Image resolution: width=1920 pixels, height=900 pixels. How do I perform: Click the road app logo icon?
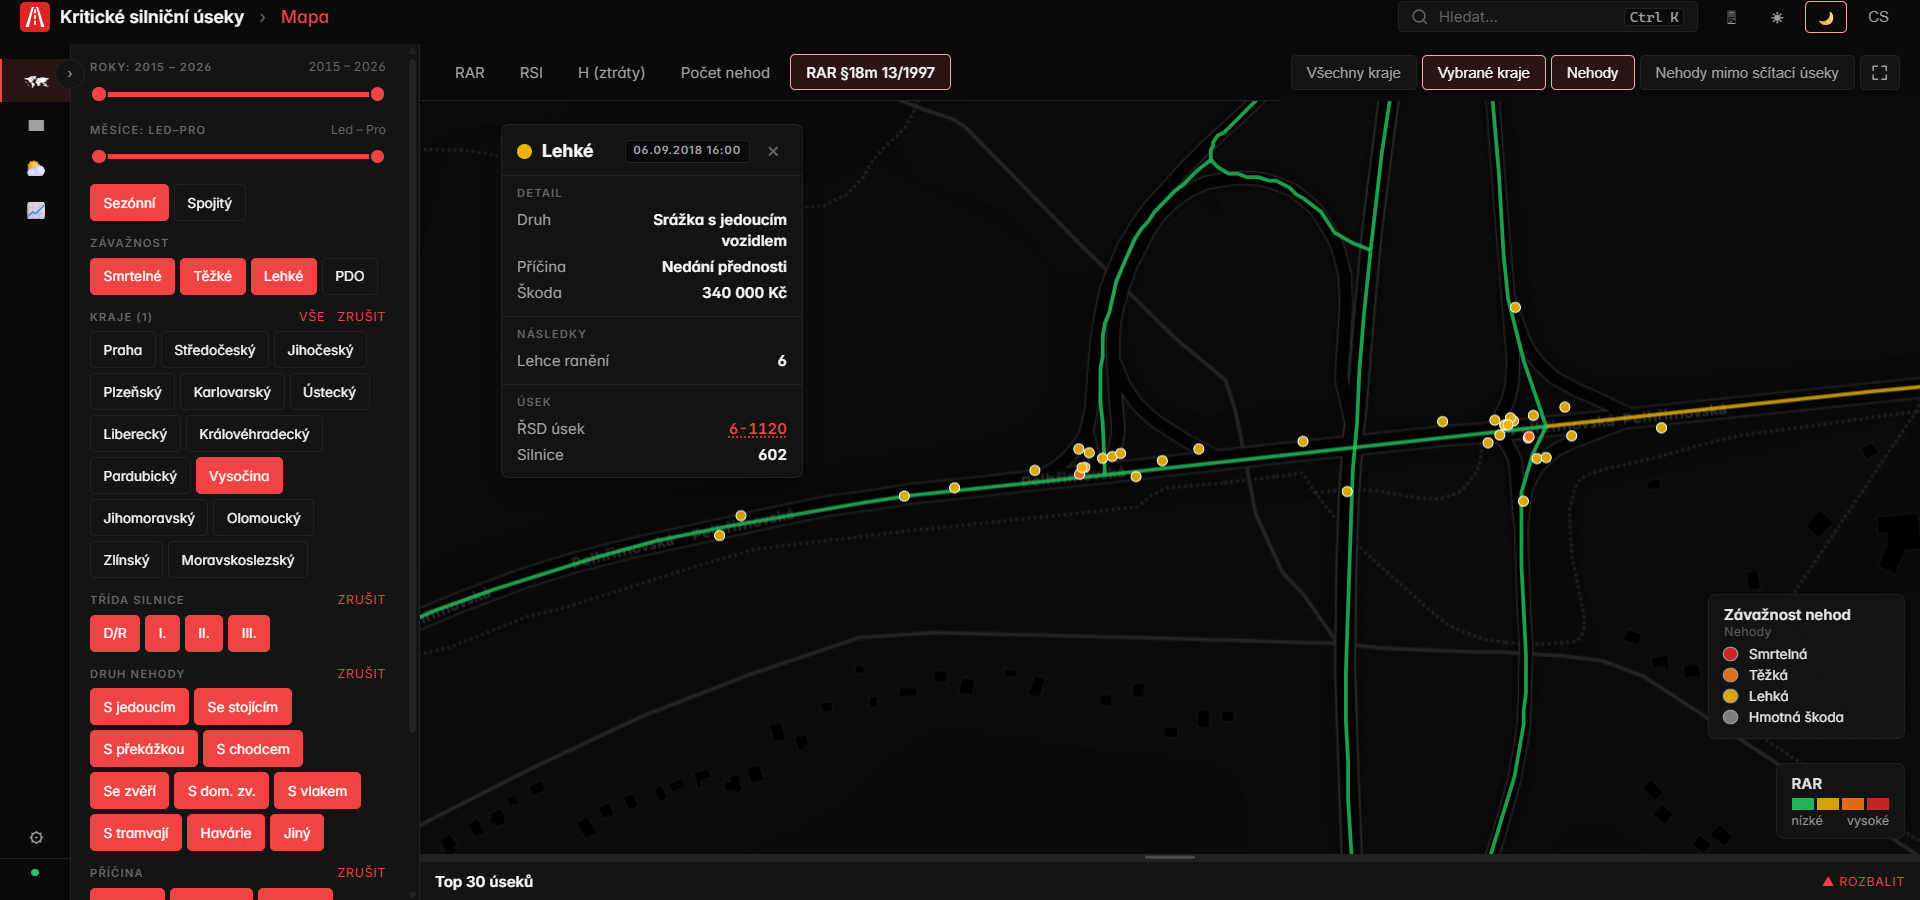point(35,17)
